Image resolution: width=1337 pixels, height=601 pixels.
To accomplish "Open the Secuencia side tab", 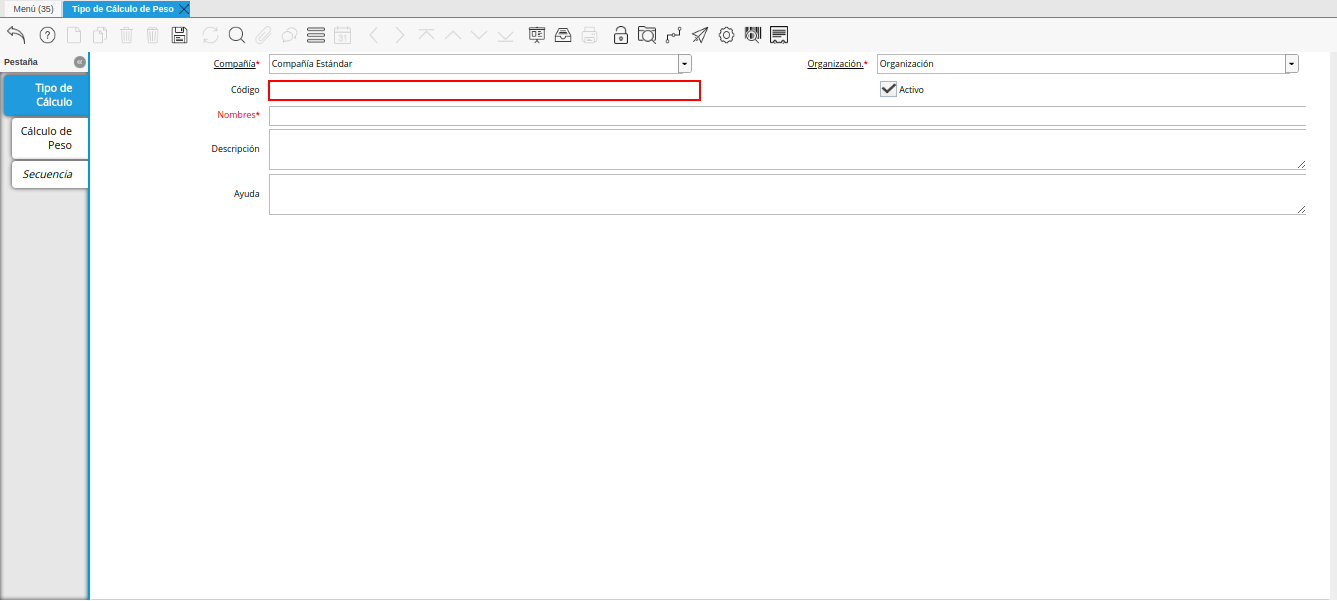I will tap(50, 174).
